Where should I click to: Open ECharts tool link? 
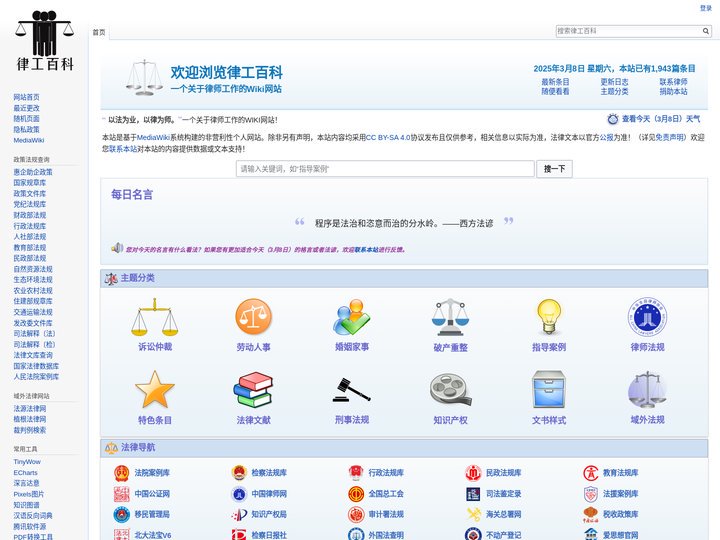[x=25, y=472]
